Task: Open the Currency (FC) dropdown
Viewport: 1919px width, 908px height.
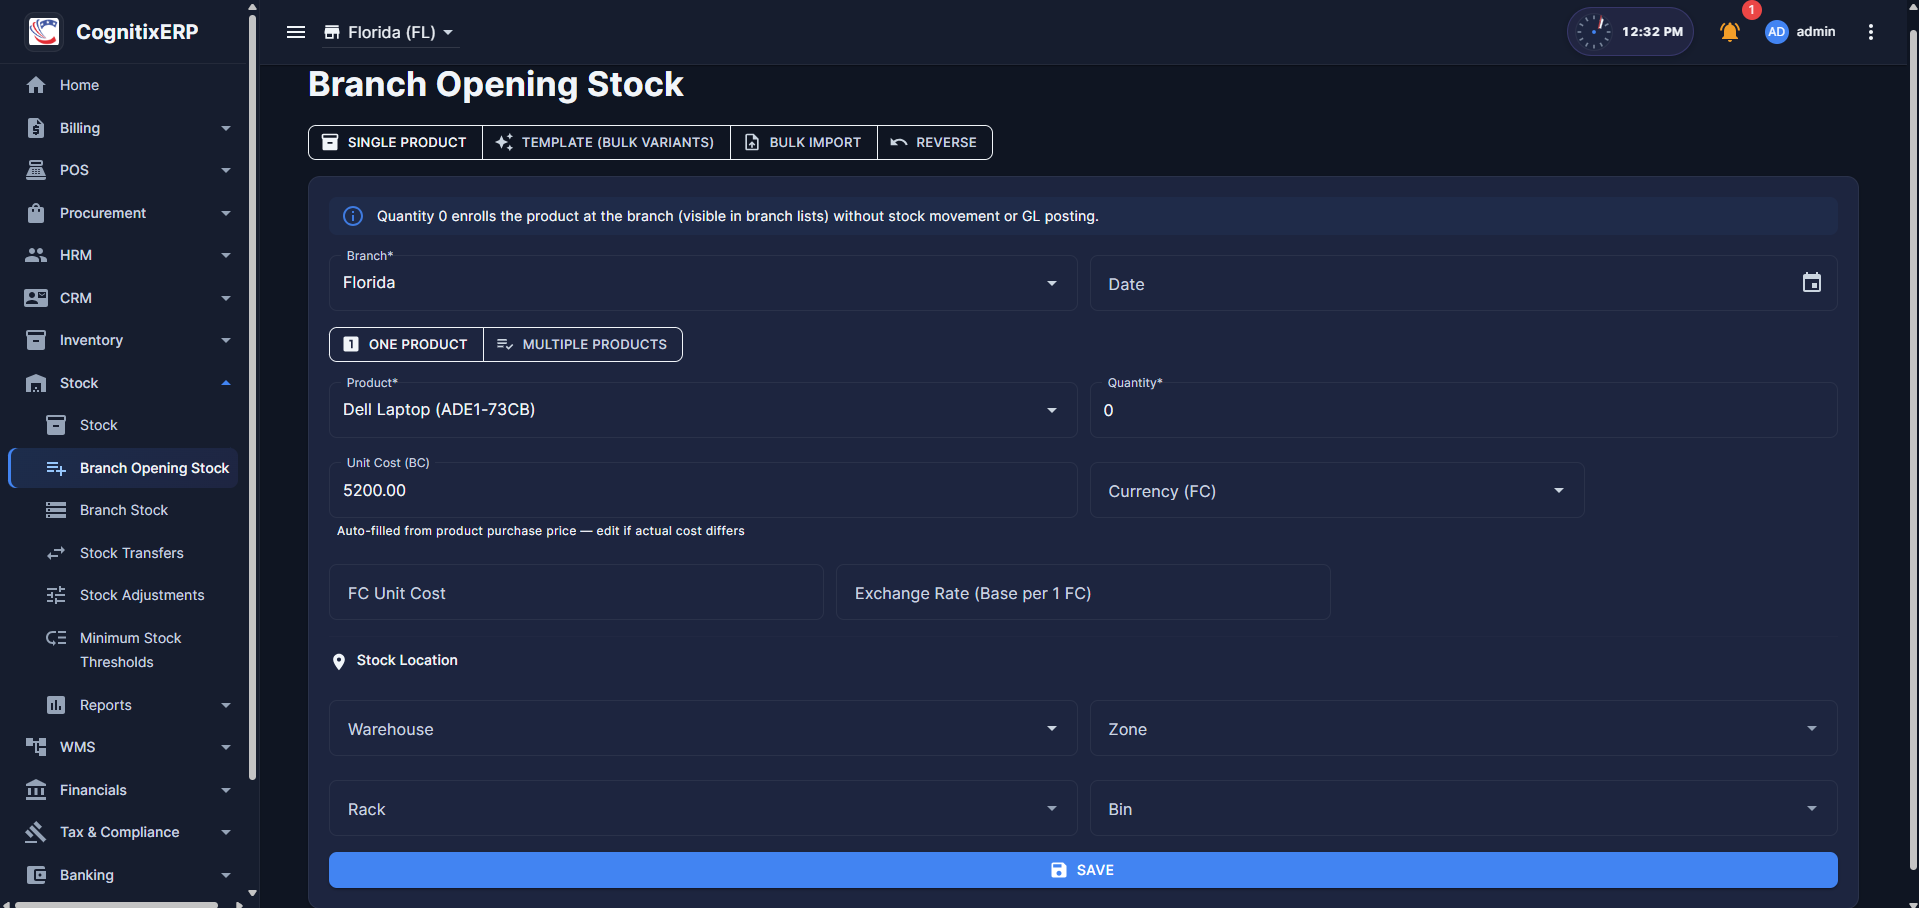Action: click(x=1337, y=490)
